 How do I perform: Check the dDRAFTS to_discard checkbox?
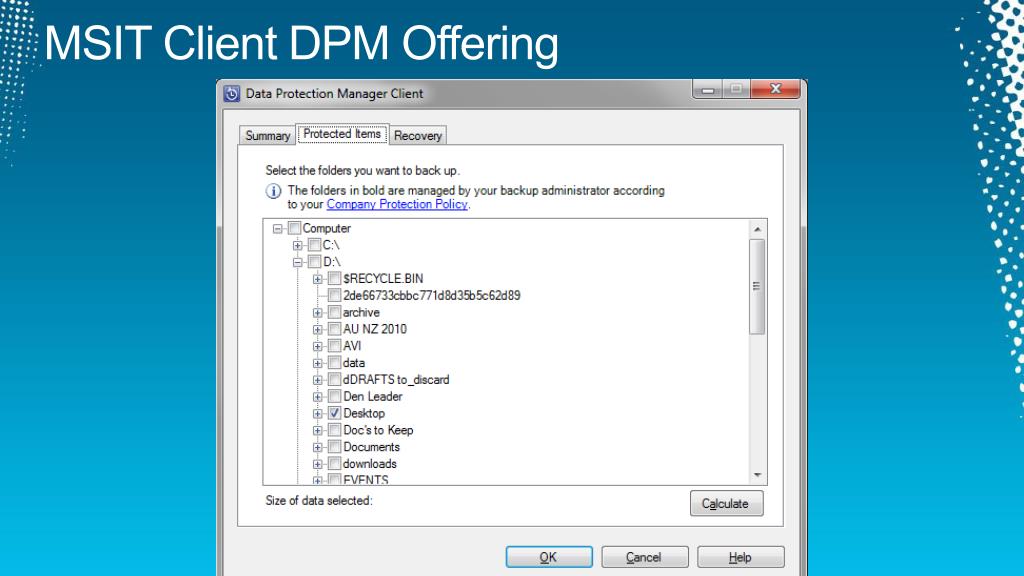point(334,379)
